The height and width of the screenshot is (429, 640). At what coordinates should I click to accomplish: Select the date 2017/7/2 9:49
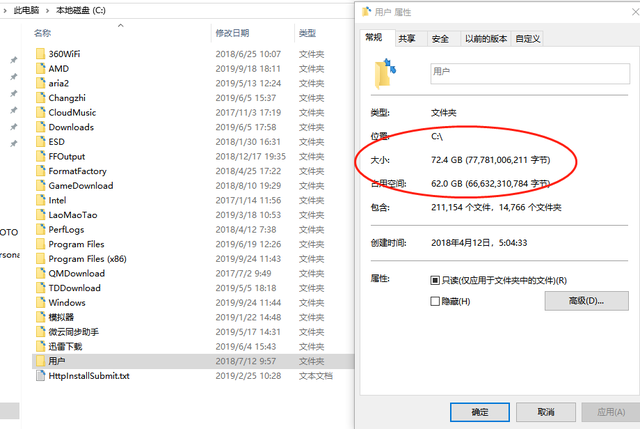tap(243, 273)
